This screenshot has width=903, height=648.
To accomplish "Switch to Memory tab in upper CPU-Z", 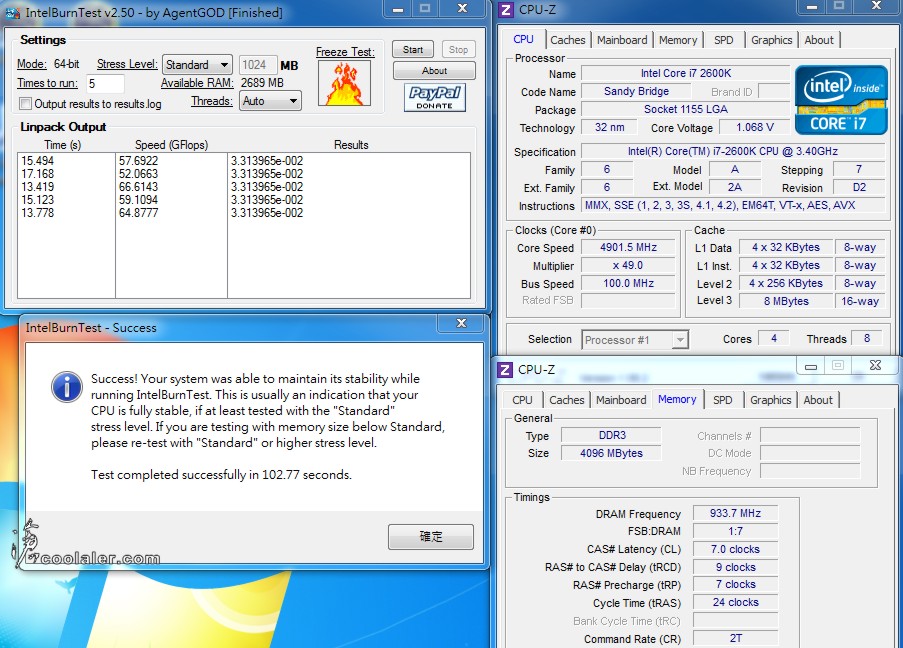I will pyautogui.click(x=678, y=40).
